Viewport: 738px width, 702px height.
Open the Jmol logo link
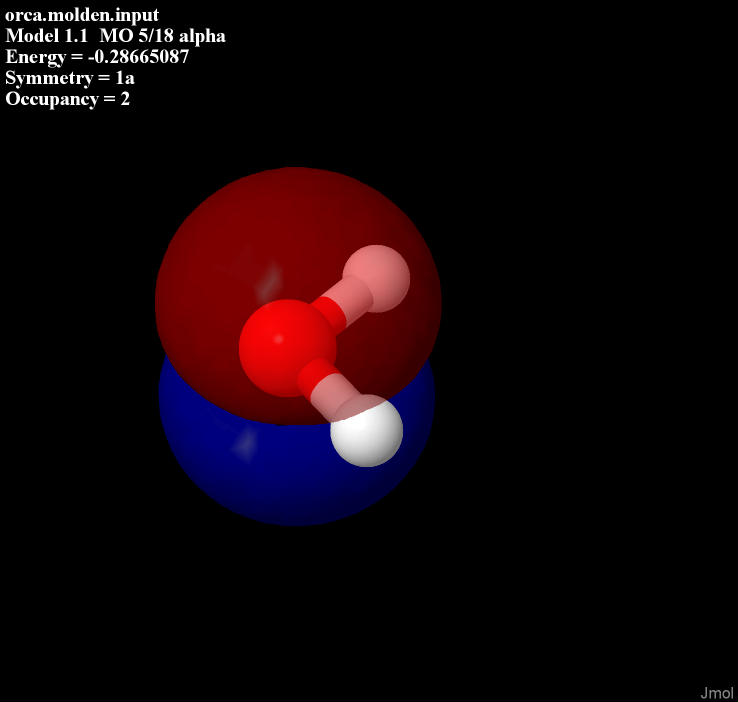point(717,693)
